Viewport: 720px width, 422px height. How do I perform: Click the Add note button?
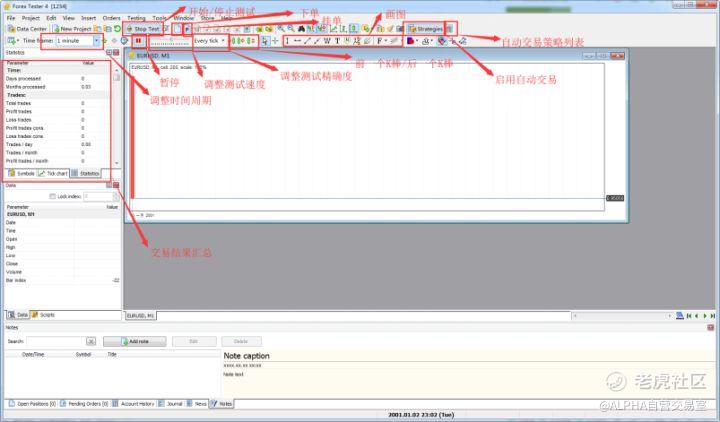[135, 341]
